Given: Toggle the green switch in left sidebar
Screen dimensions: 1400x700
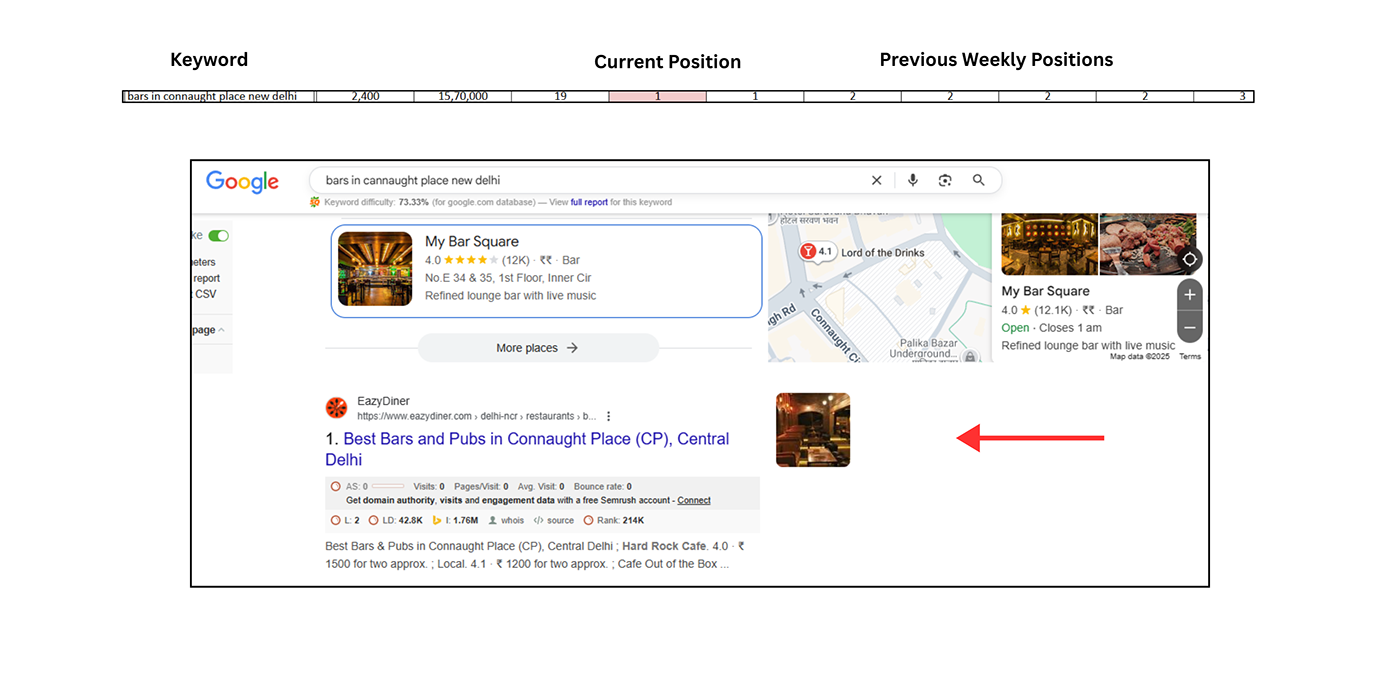Looking at the screenshot, I should tap(218, 236).
